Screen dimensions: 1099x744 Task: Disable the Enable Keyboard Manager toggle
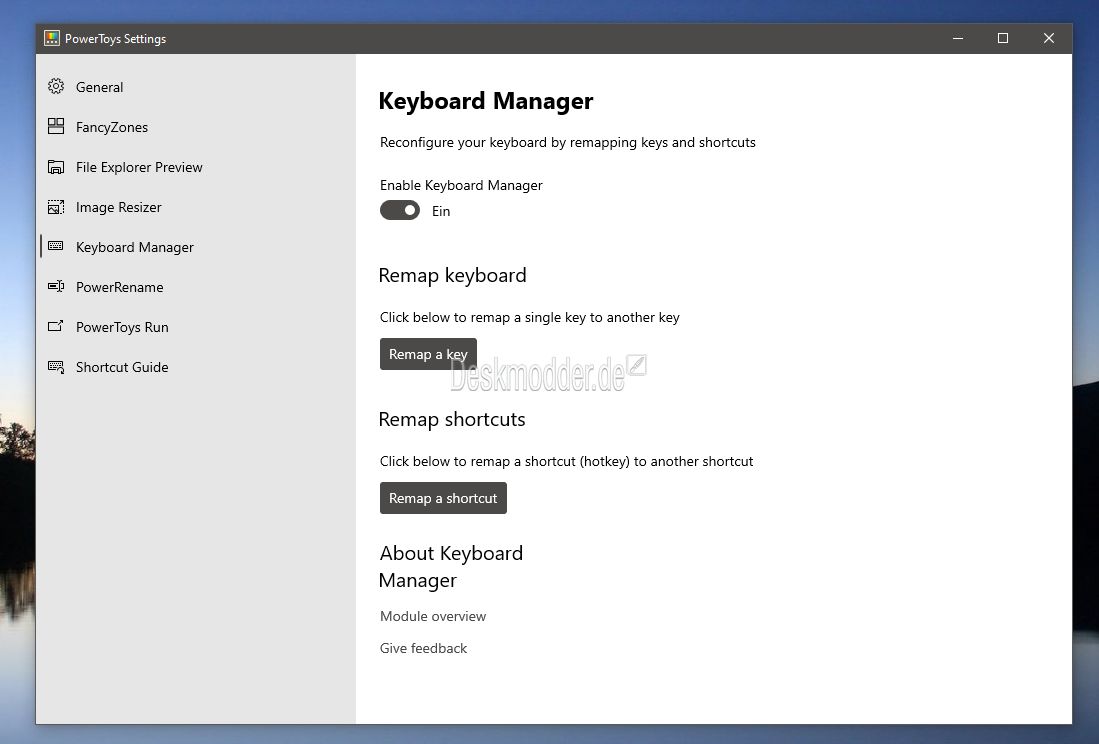400,210
